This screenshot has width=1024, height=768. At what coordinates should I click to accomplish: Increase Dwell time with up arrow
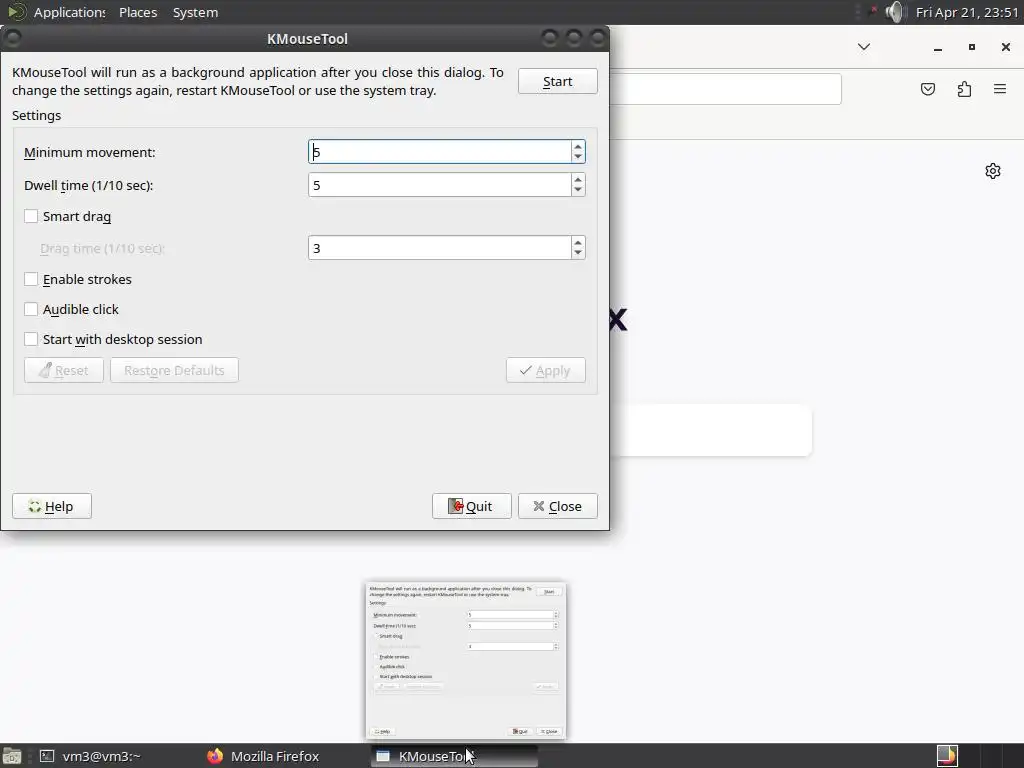click(x=577, y=180)
